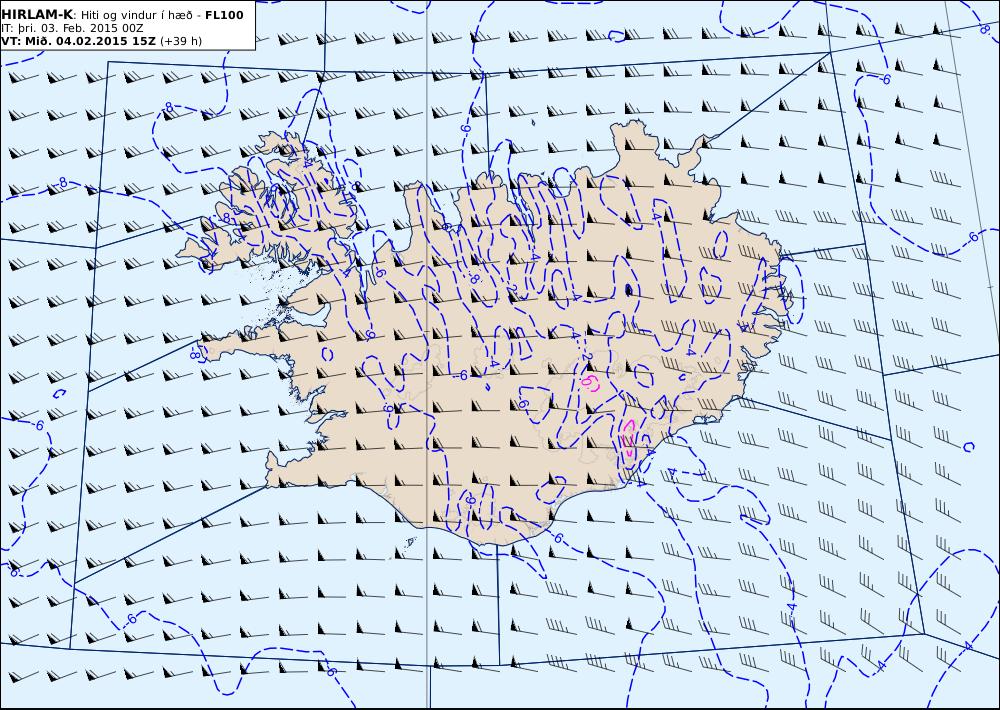Viewport: 1000px width, 710px height.
Task: Click the magenta -6 contour label
Action: point(591,383)
